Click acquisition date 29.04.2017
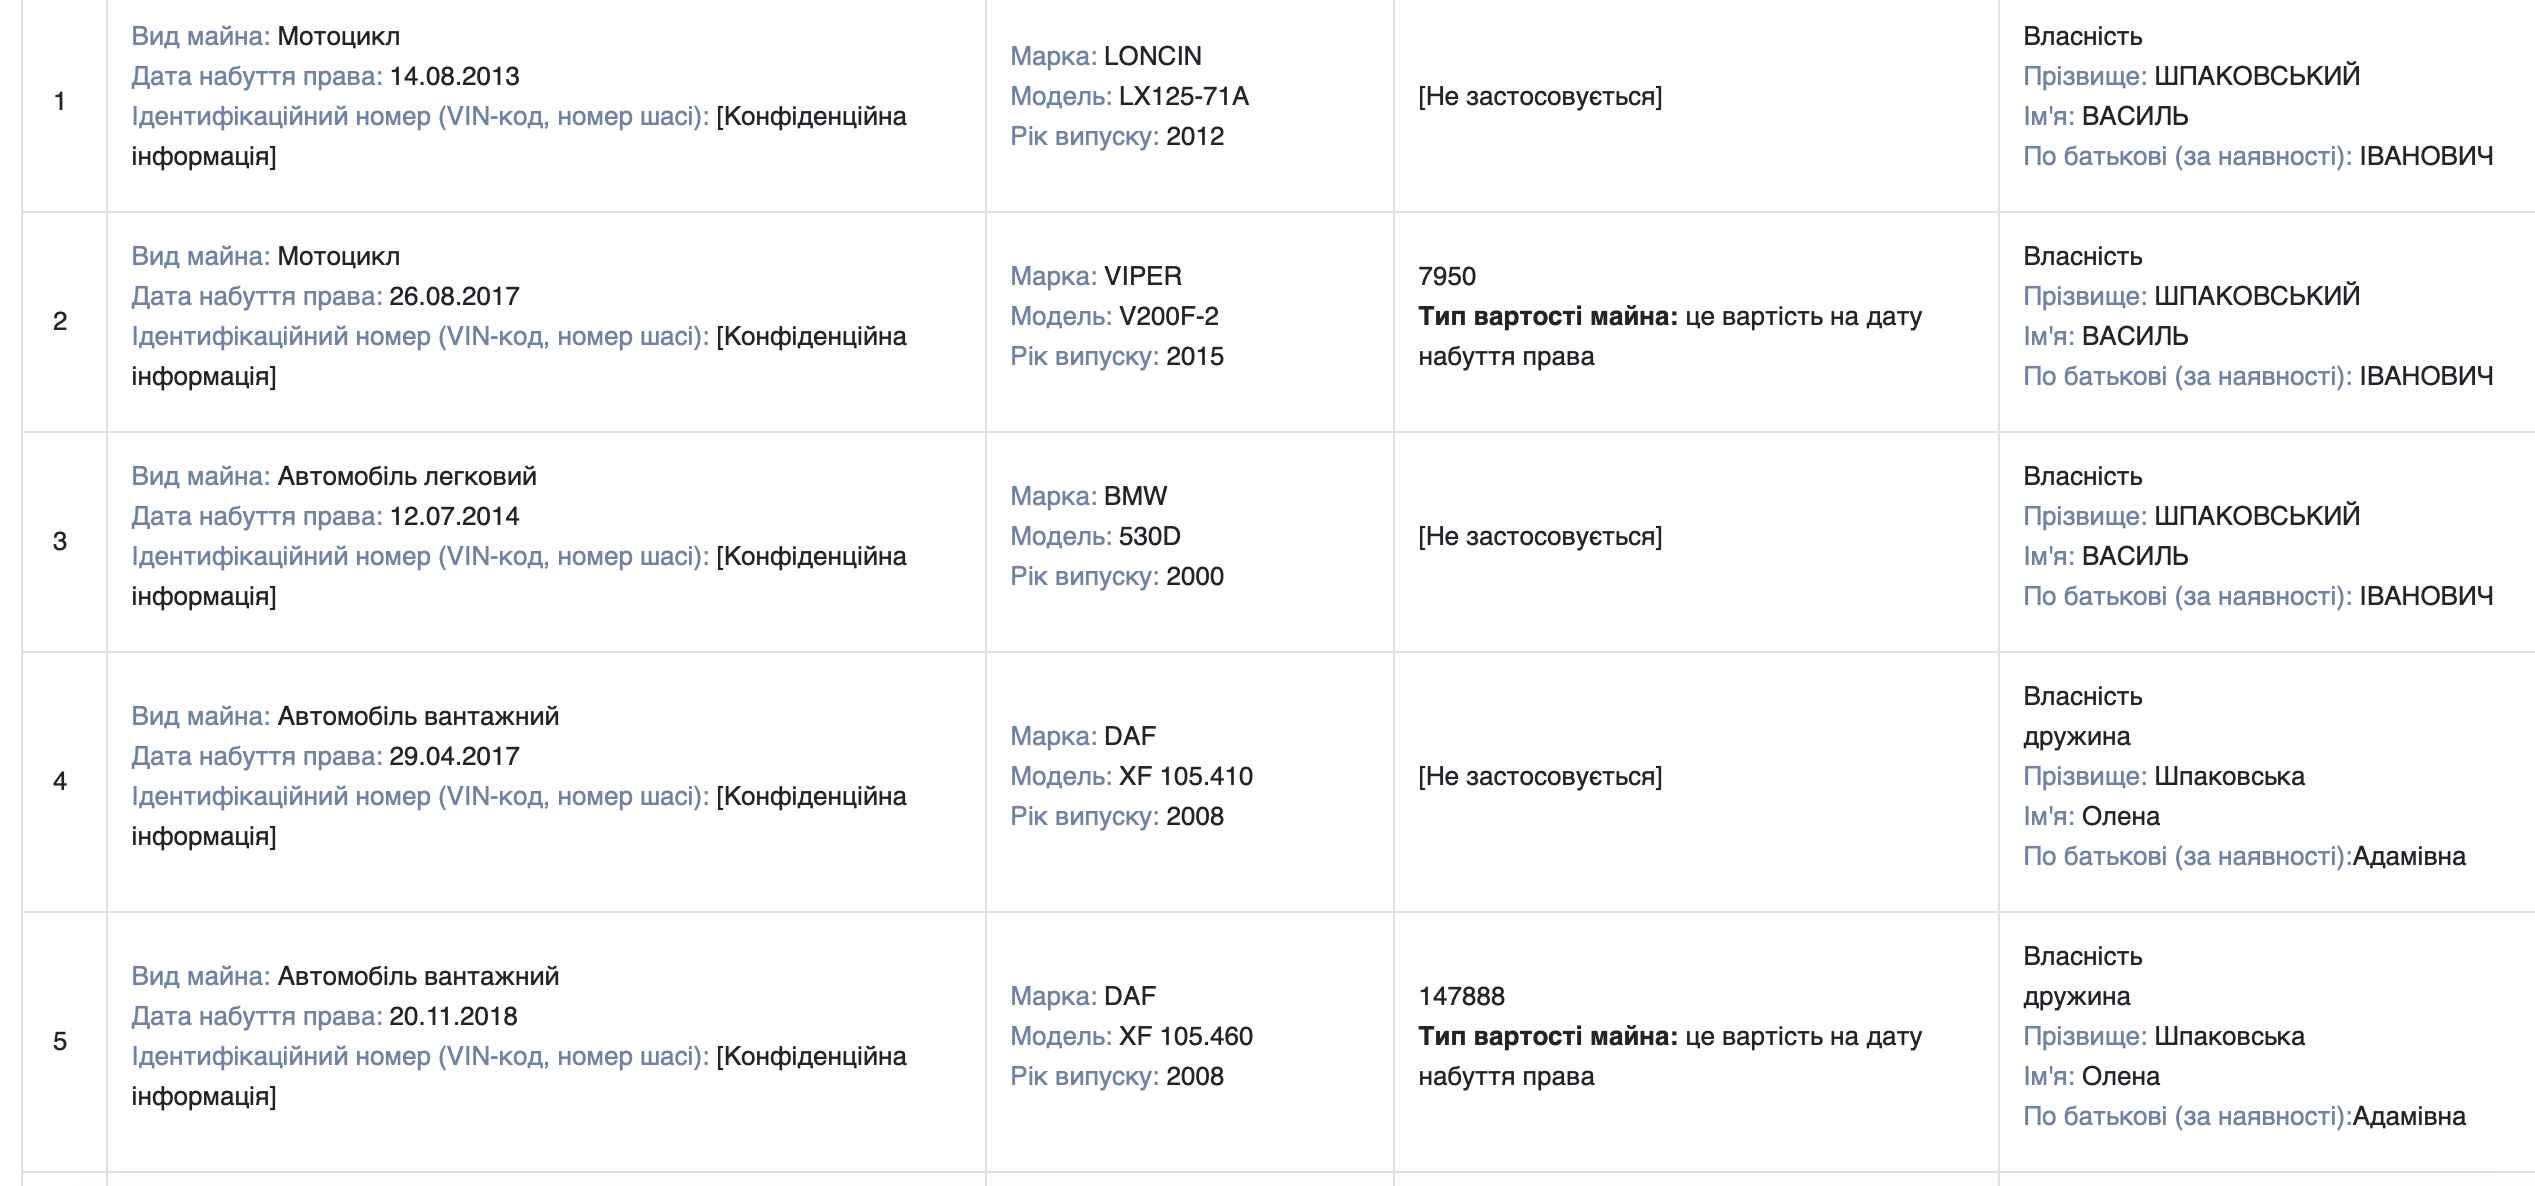This screenshot has height=1186, width=2535. 454,756
